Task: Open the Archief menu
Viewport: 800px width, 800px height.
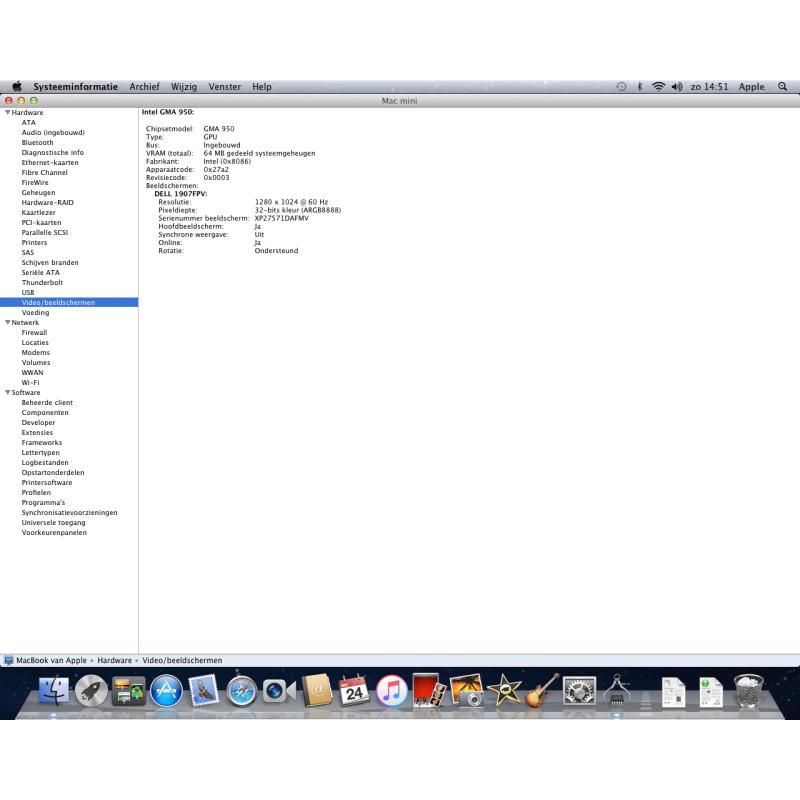Action: (144, 87)
